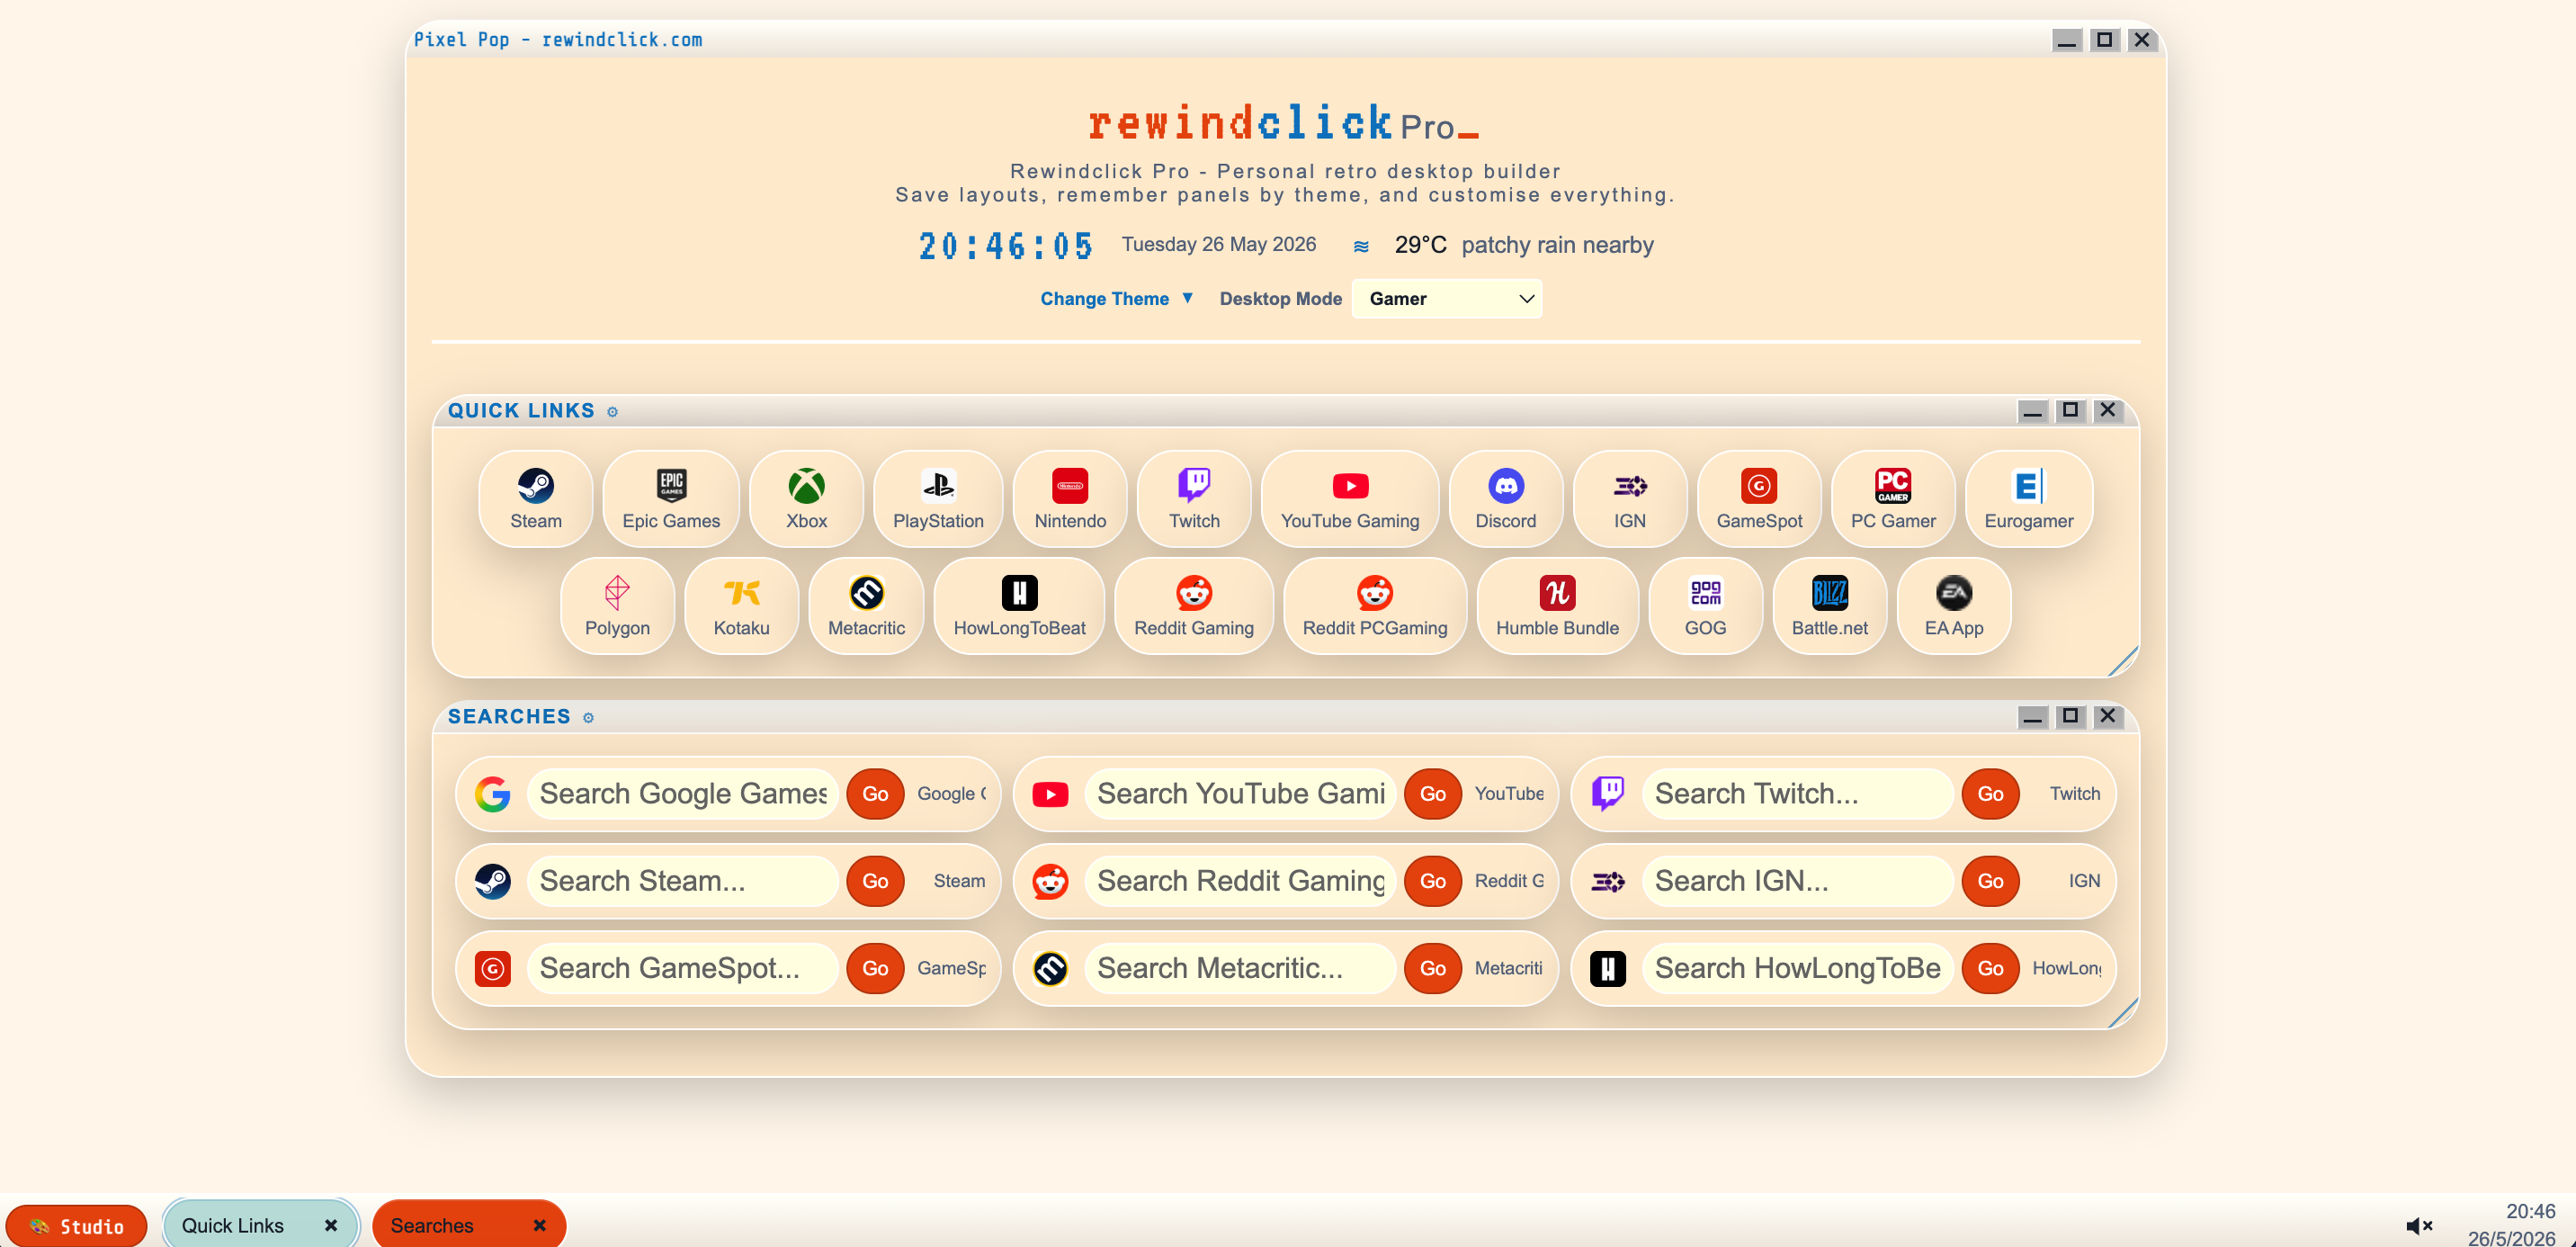Click into the Search GameSpot field
Screen dimensions: 2576x1247
(x=682, y=968)
